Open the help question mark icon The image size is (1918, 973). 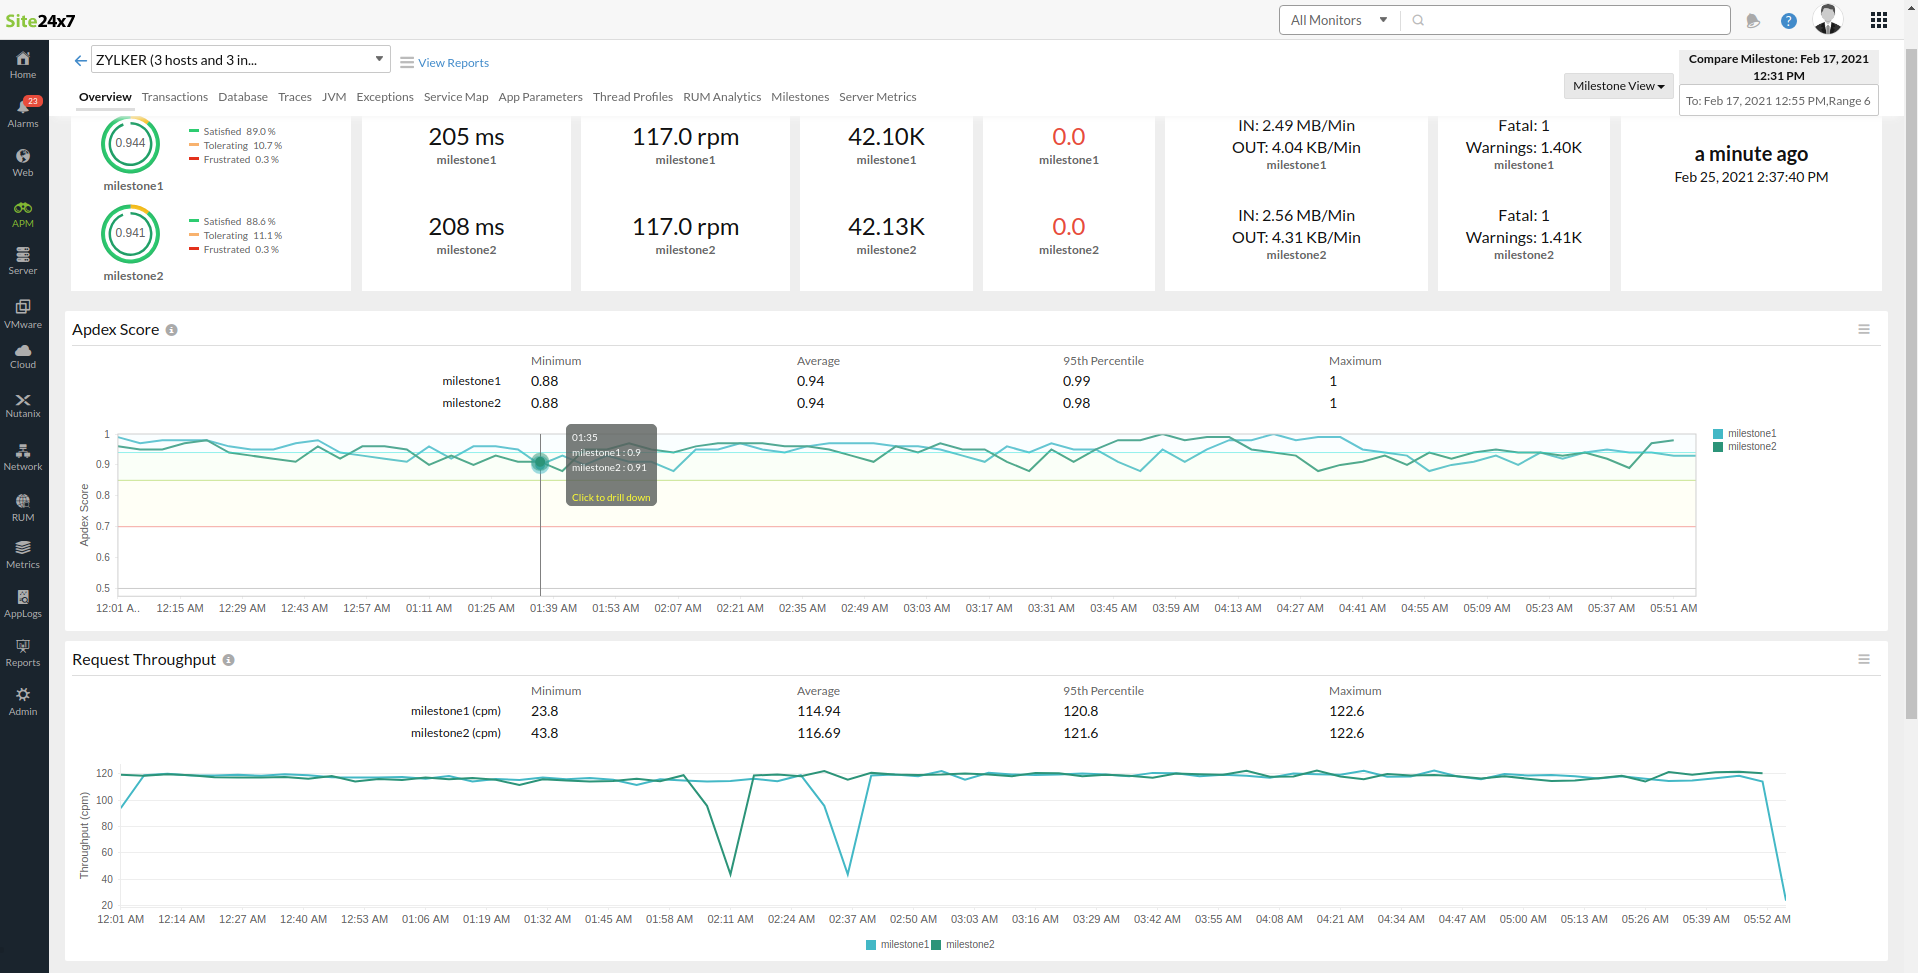click(1789, 21)
